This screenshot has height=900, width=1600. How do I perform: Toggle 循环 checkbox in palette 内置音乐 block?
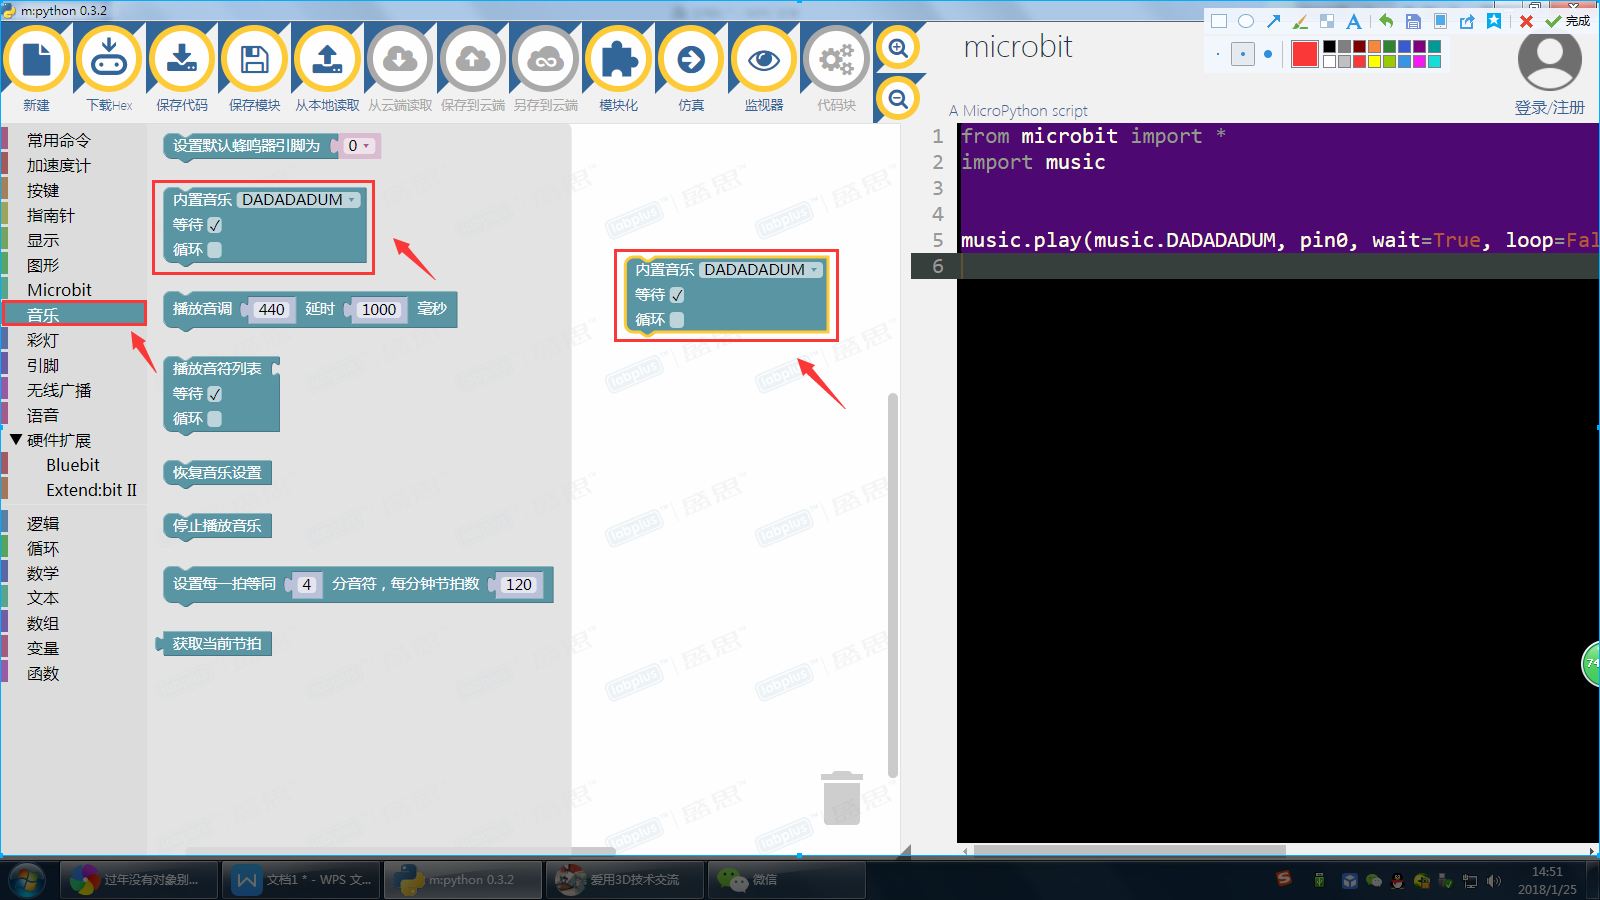(x=215, y=250)
